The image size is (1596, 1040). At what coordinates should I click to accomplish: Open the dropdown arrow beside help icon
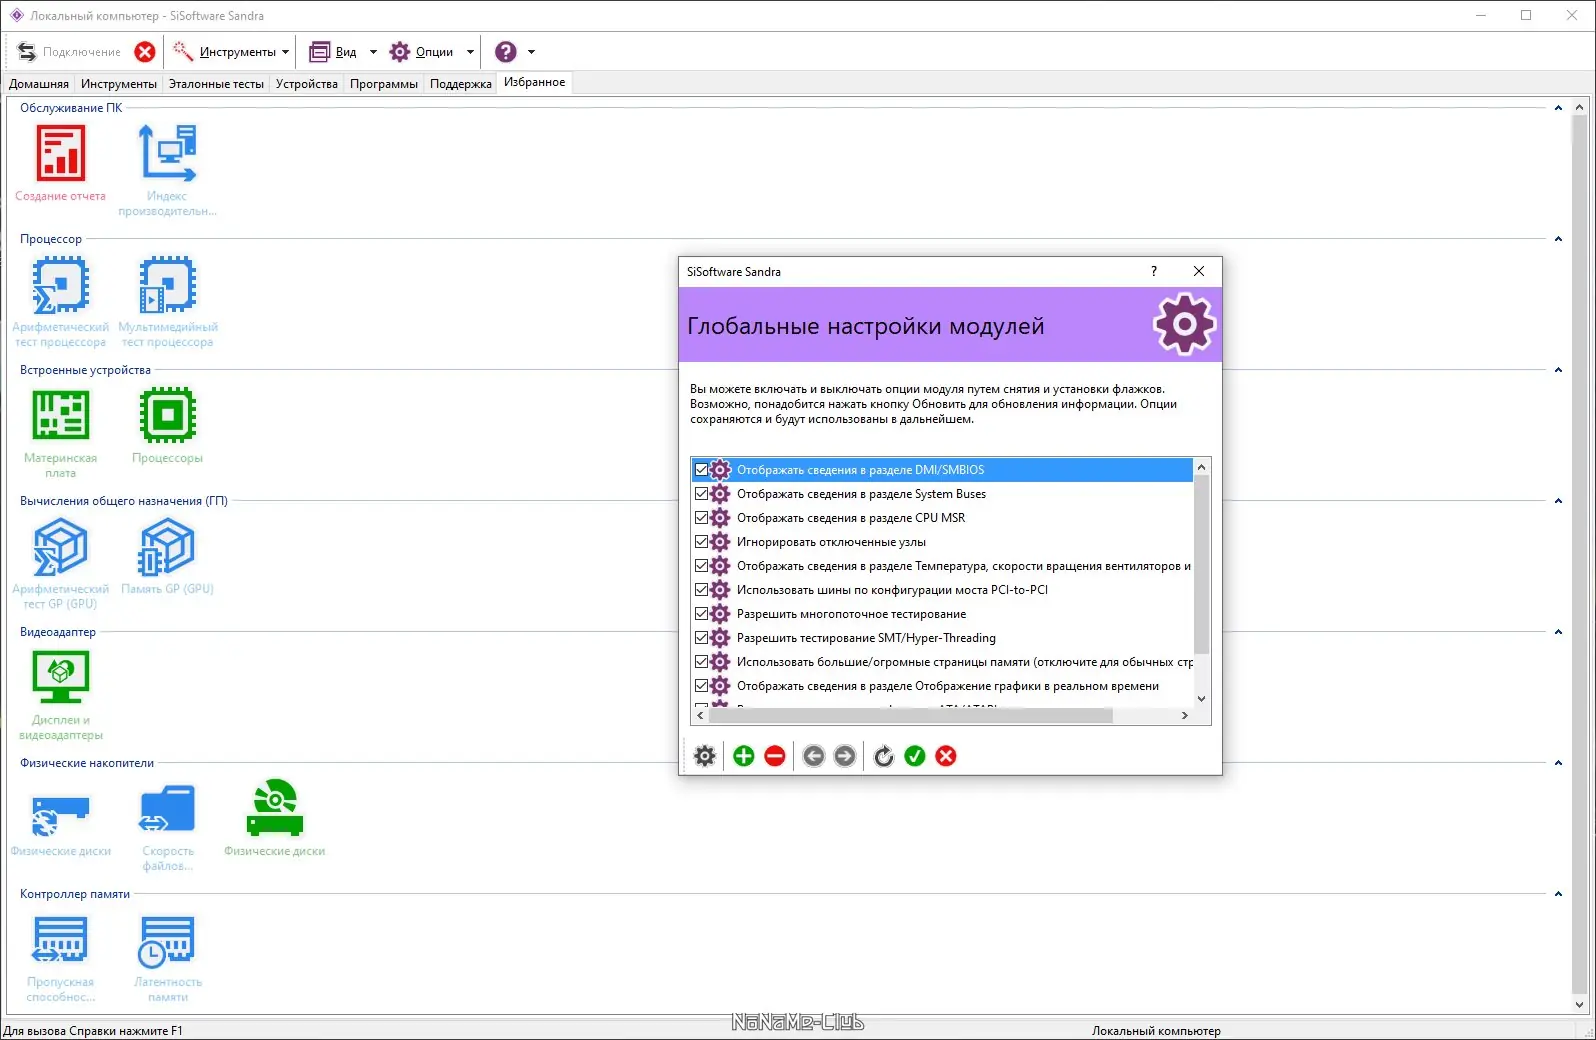[531, 52]
